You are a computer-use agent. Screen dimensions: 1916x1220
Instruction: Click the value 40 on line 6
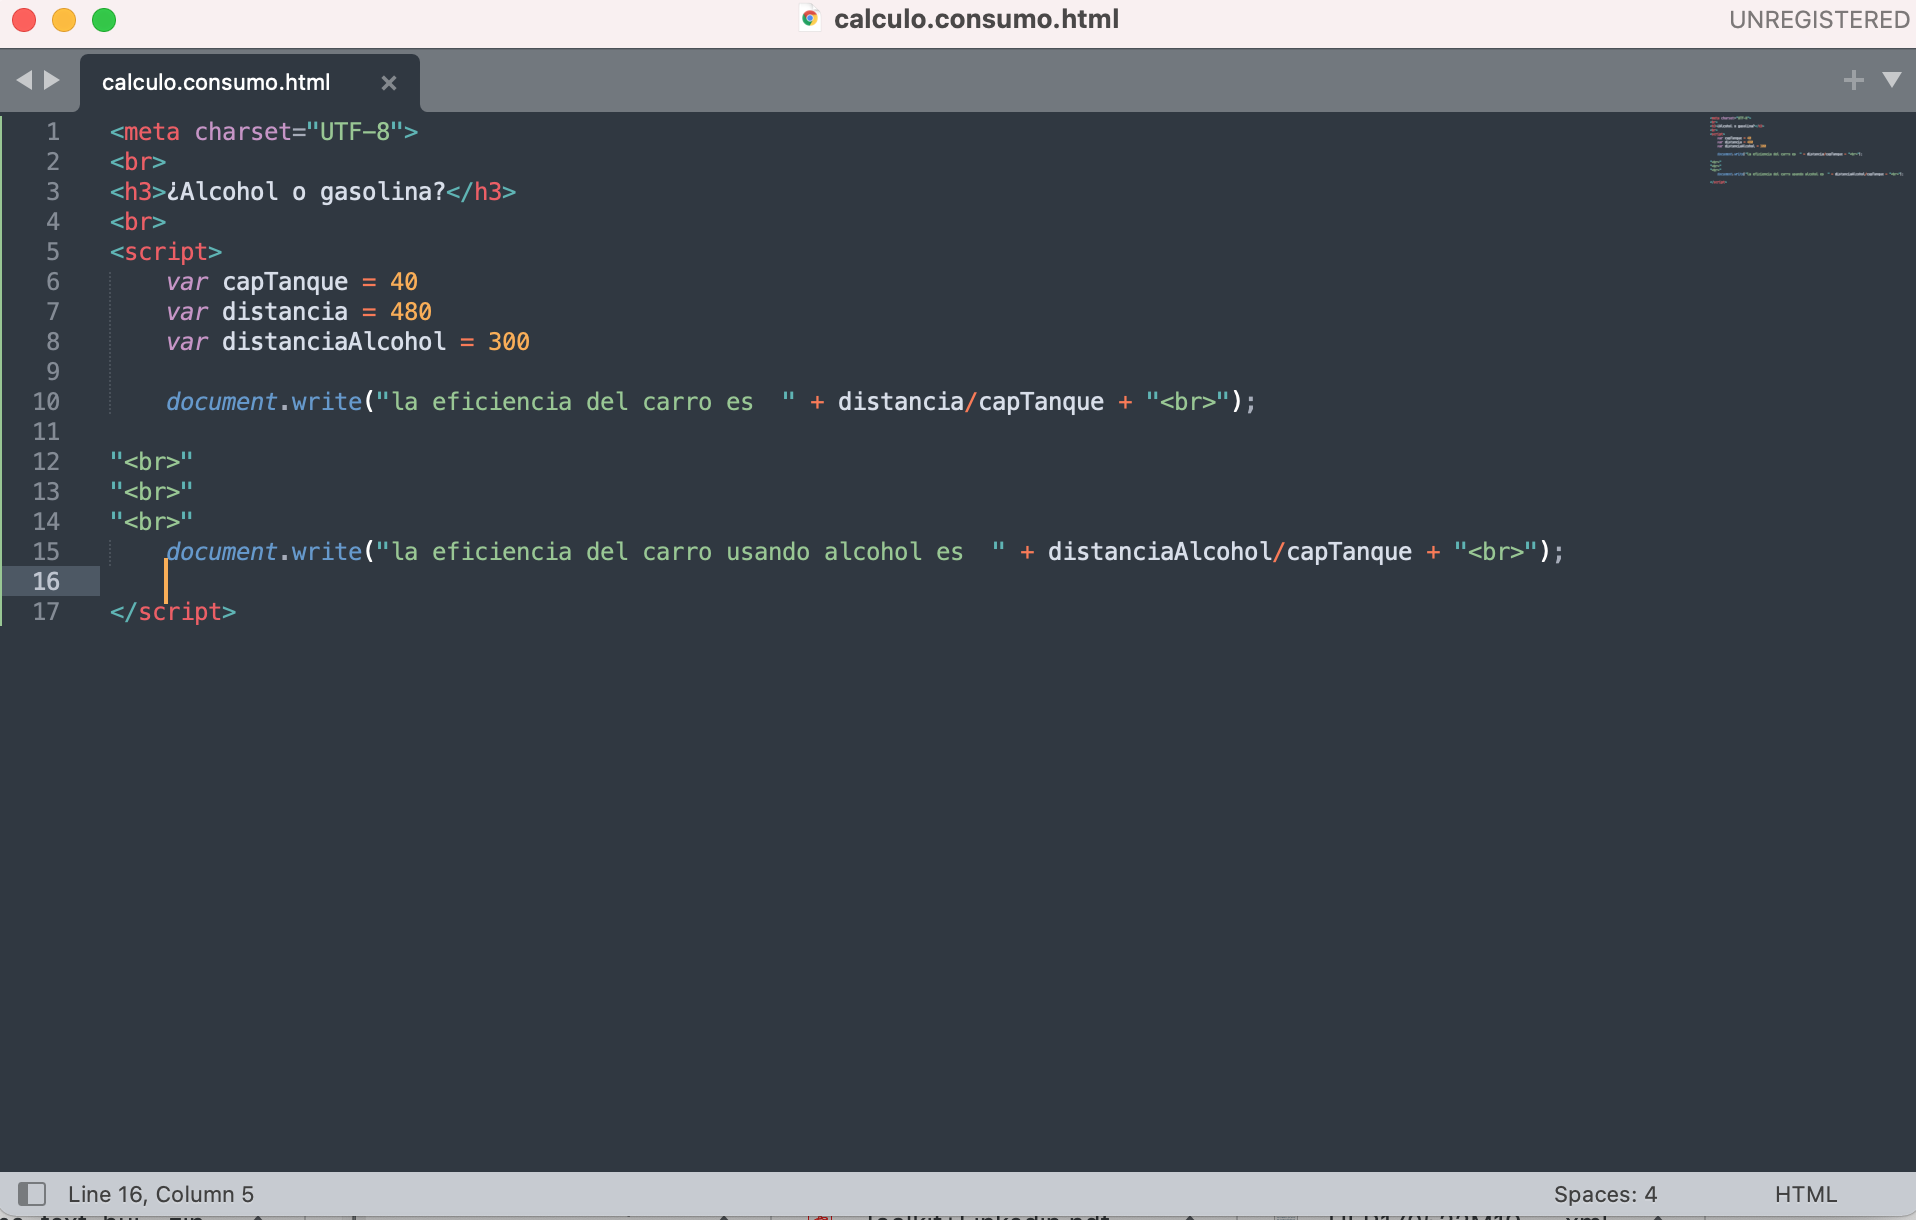(404, 282)
